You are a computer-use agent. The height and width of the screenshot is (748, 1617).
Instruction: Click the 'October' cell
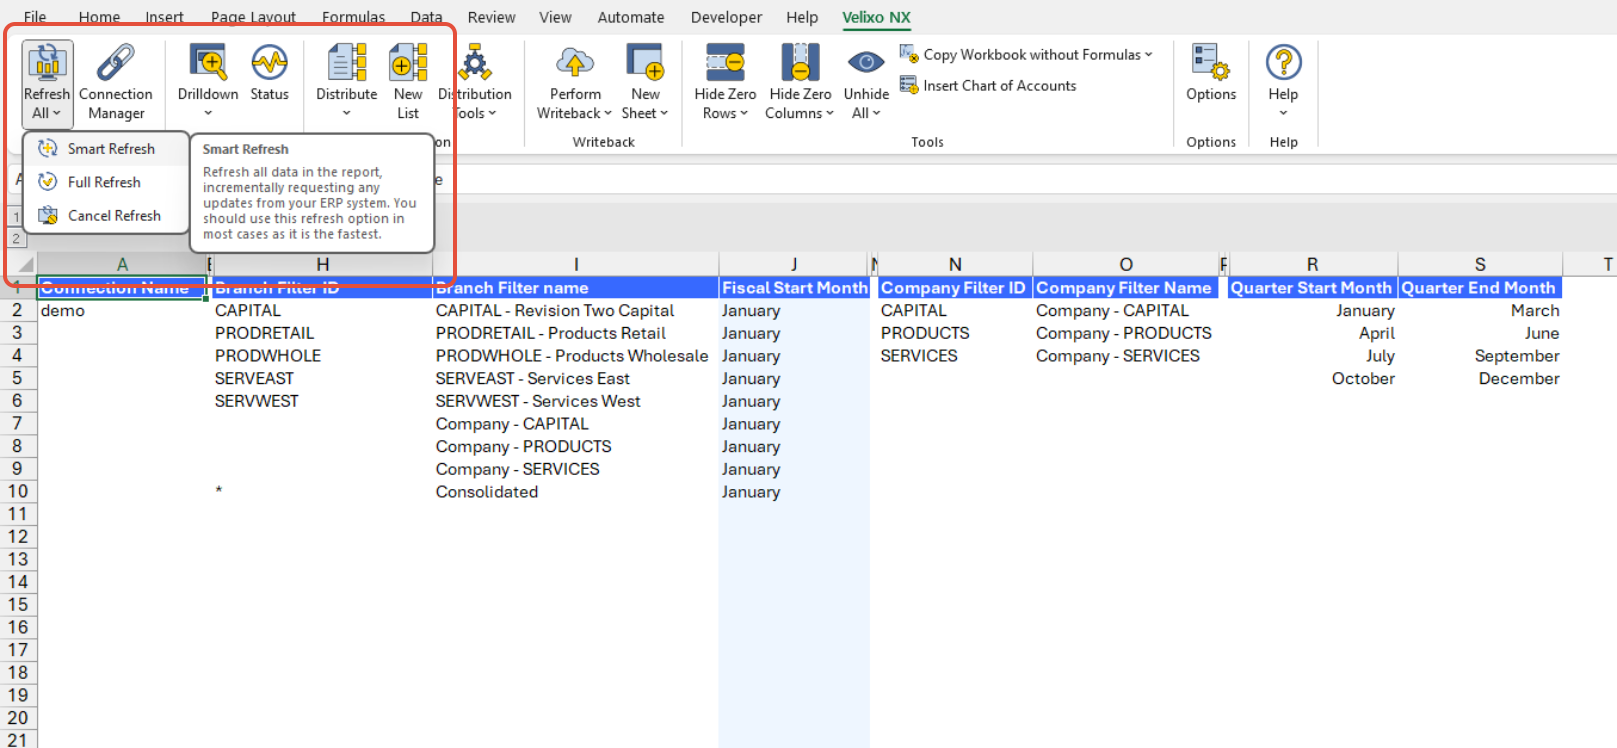1312,379
